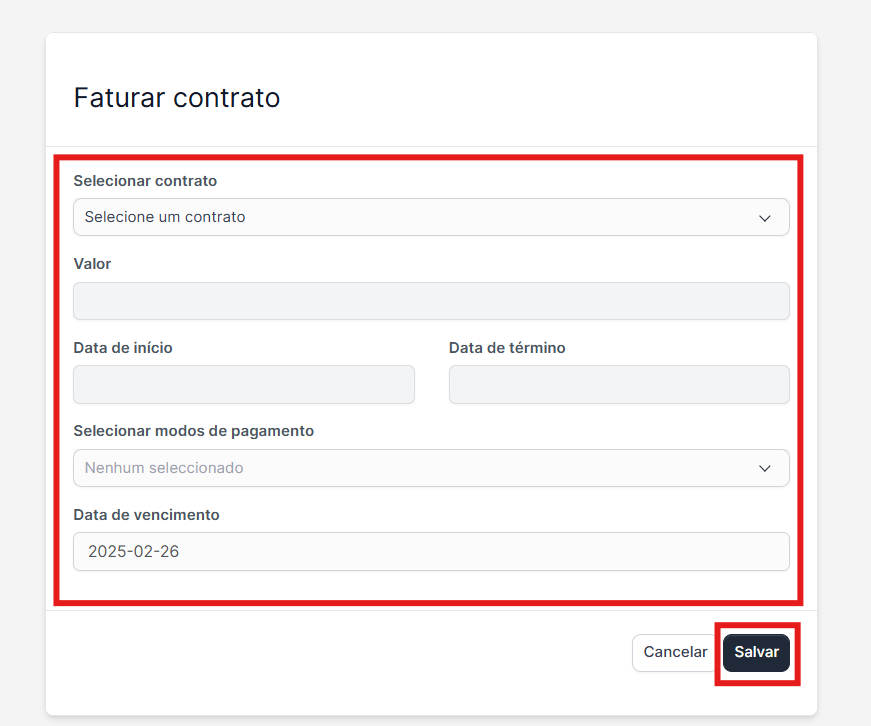Click the 'Data de vencimento' label

click(x=147, y=515)
